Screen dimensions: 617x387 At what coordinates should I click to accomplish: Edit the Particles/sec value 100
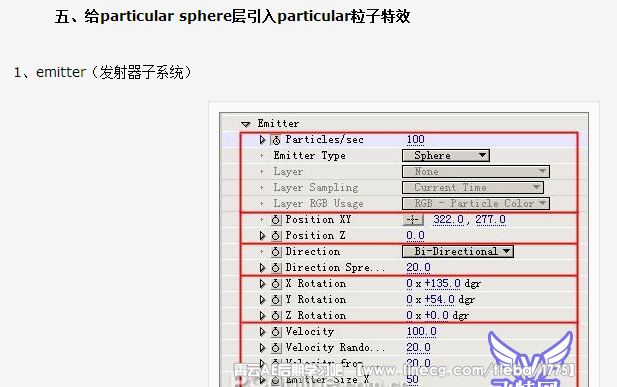[x=416, y=139]
